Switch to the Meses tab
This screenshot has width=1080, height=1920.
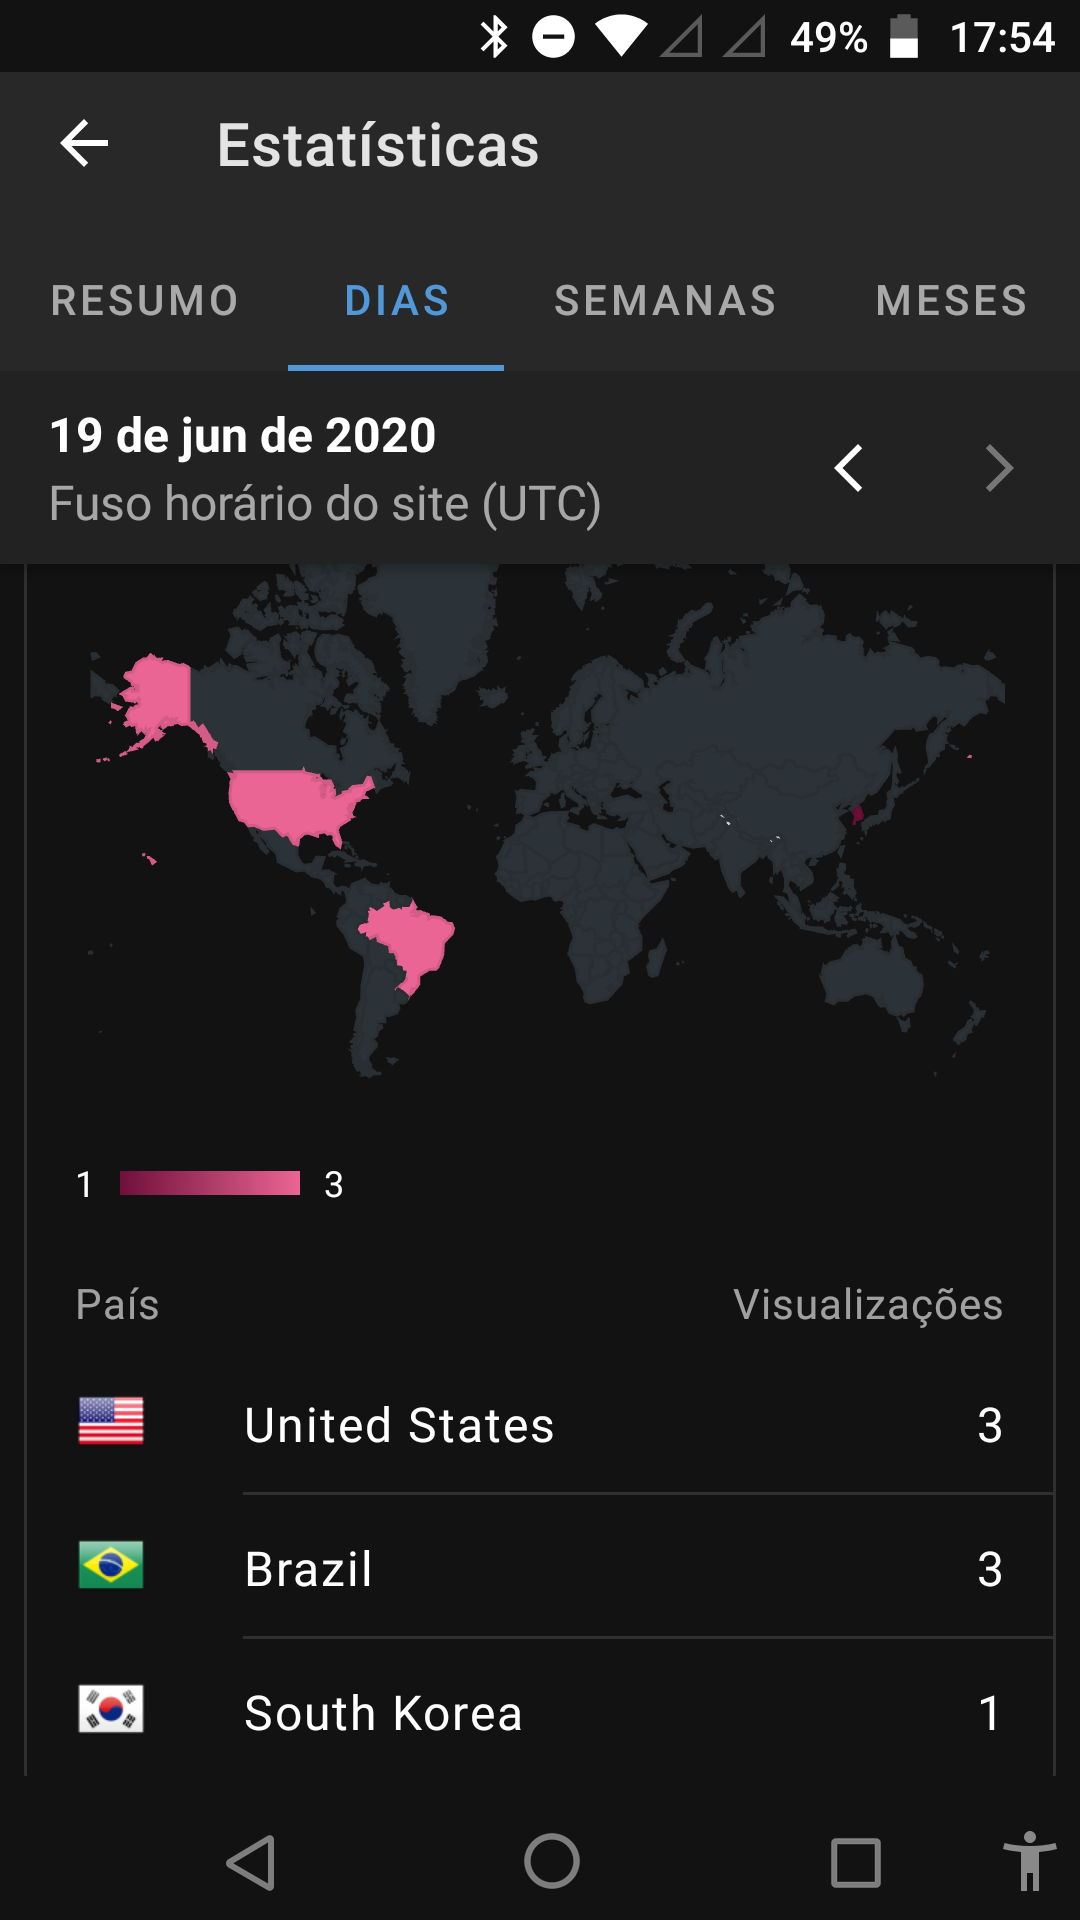[951, 301]
